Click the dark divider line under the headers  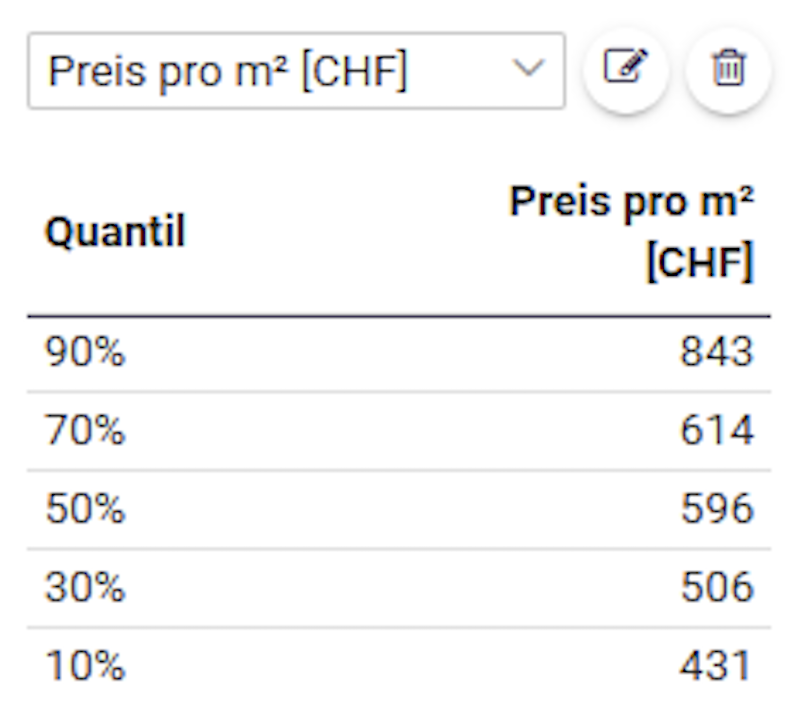[x=399, y=316]
